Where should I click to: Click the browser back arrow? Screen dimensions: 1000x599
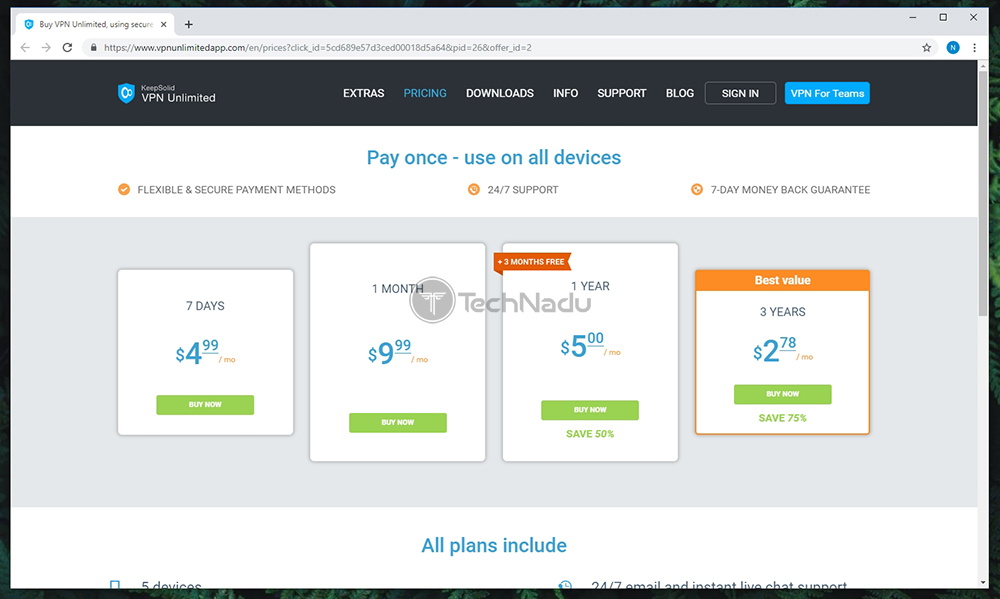click(25, 47)
